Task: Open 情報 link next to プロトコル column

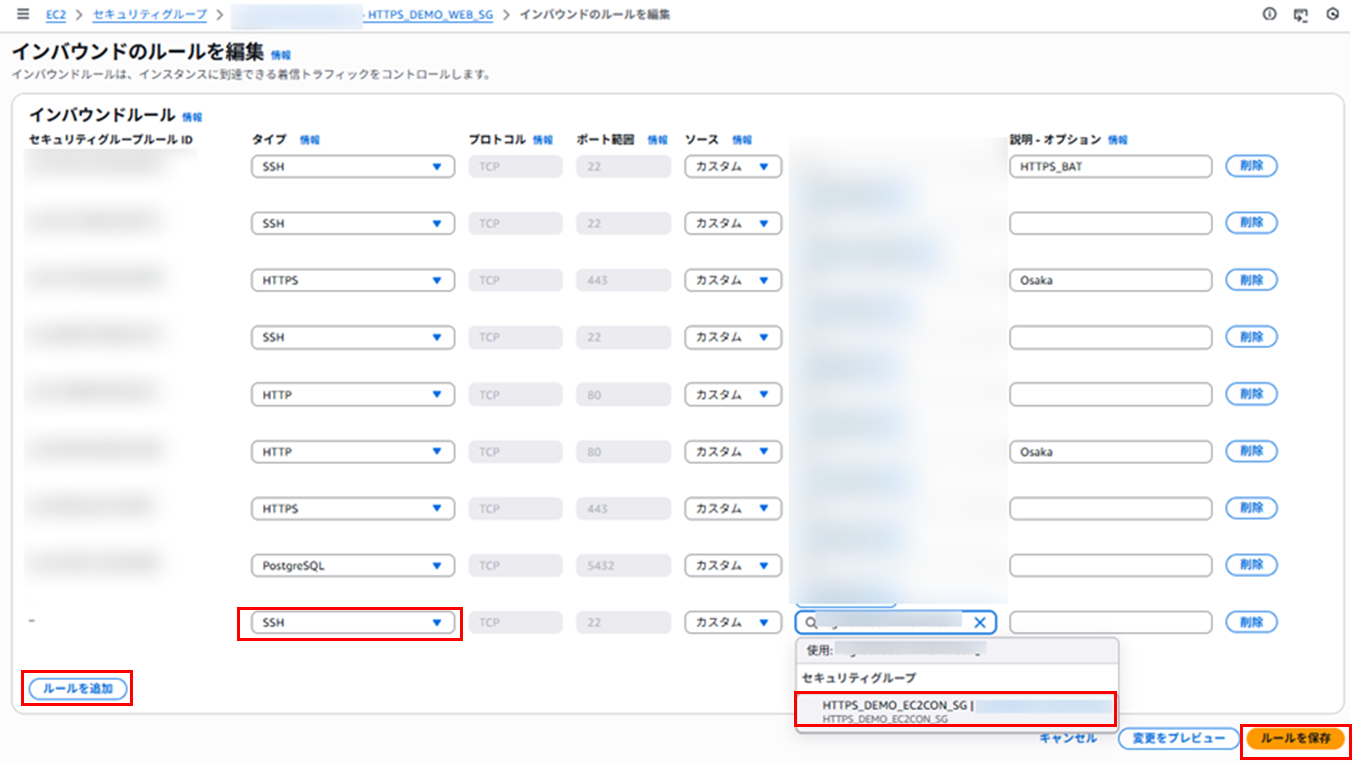Action: (x=543, y=140)
